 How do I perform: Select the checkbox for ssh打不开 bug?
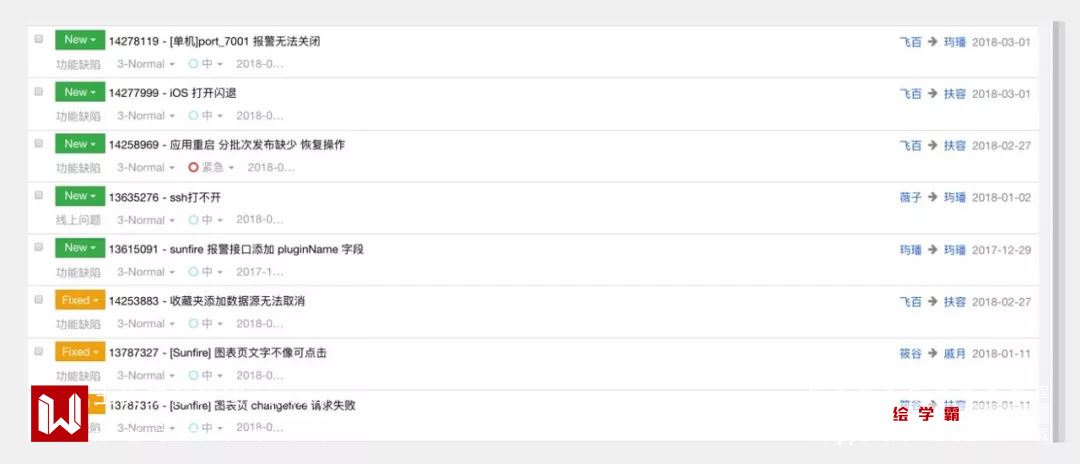click(39, 195)
